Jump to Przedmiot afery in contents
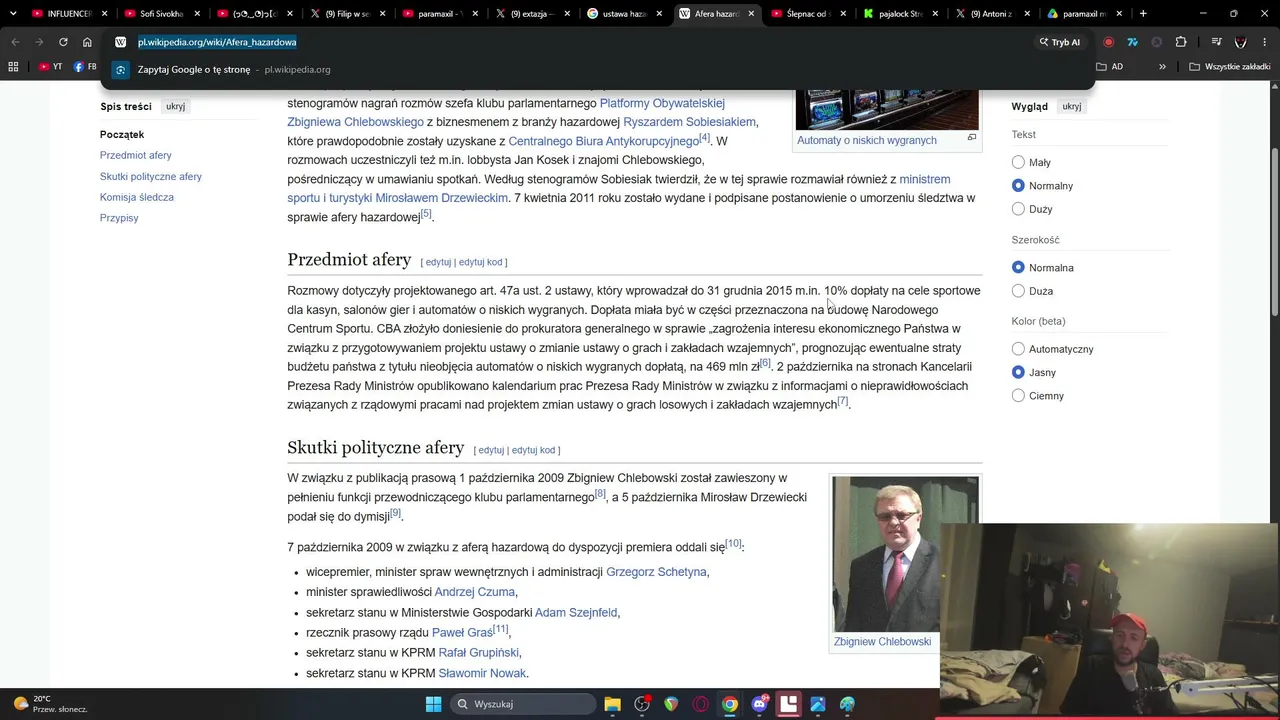 pyautogui.click(x=136, y=155)
